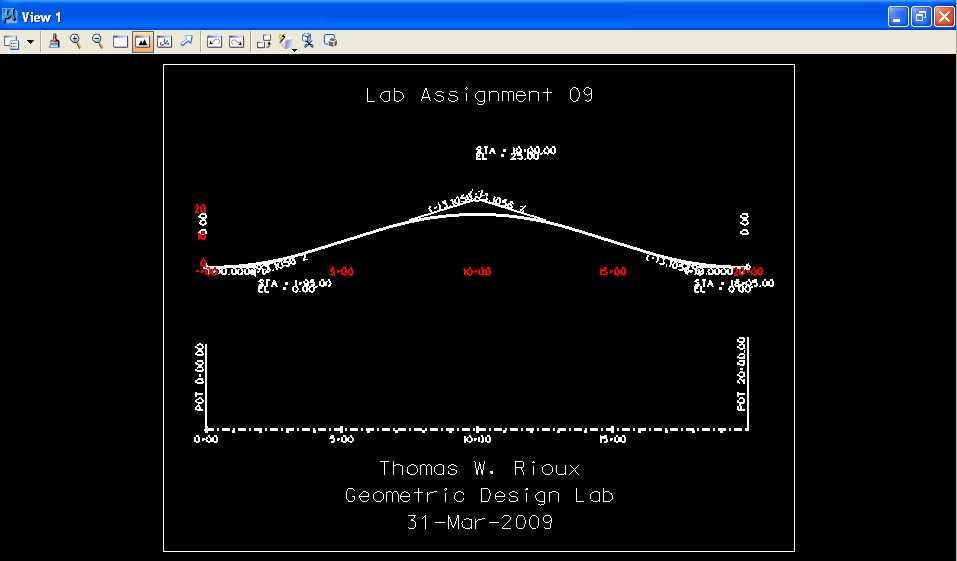Go back with View Previous
Viewport: 957px width, 561px height.
click(x=214, y=42)
